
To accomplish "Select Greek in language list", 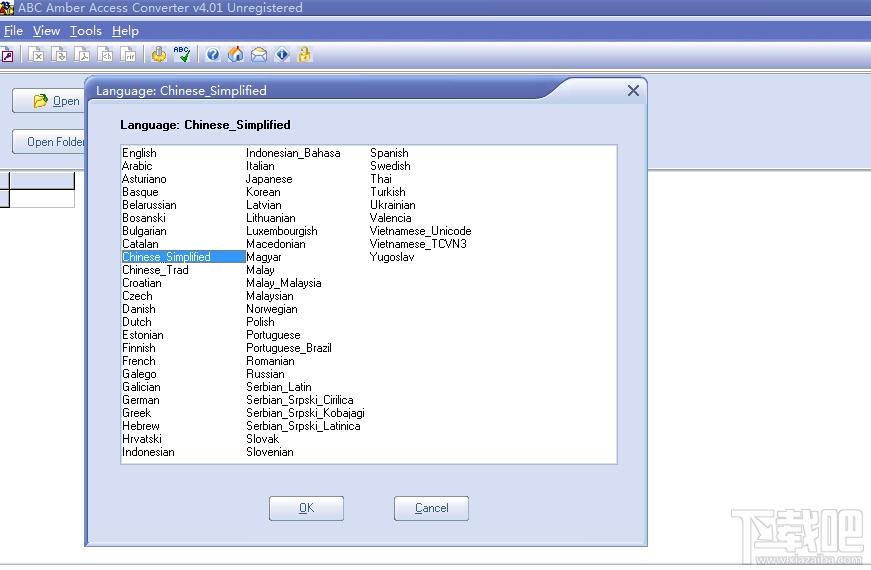I will click(136, 413).
